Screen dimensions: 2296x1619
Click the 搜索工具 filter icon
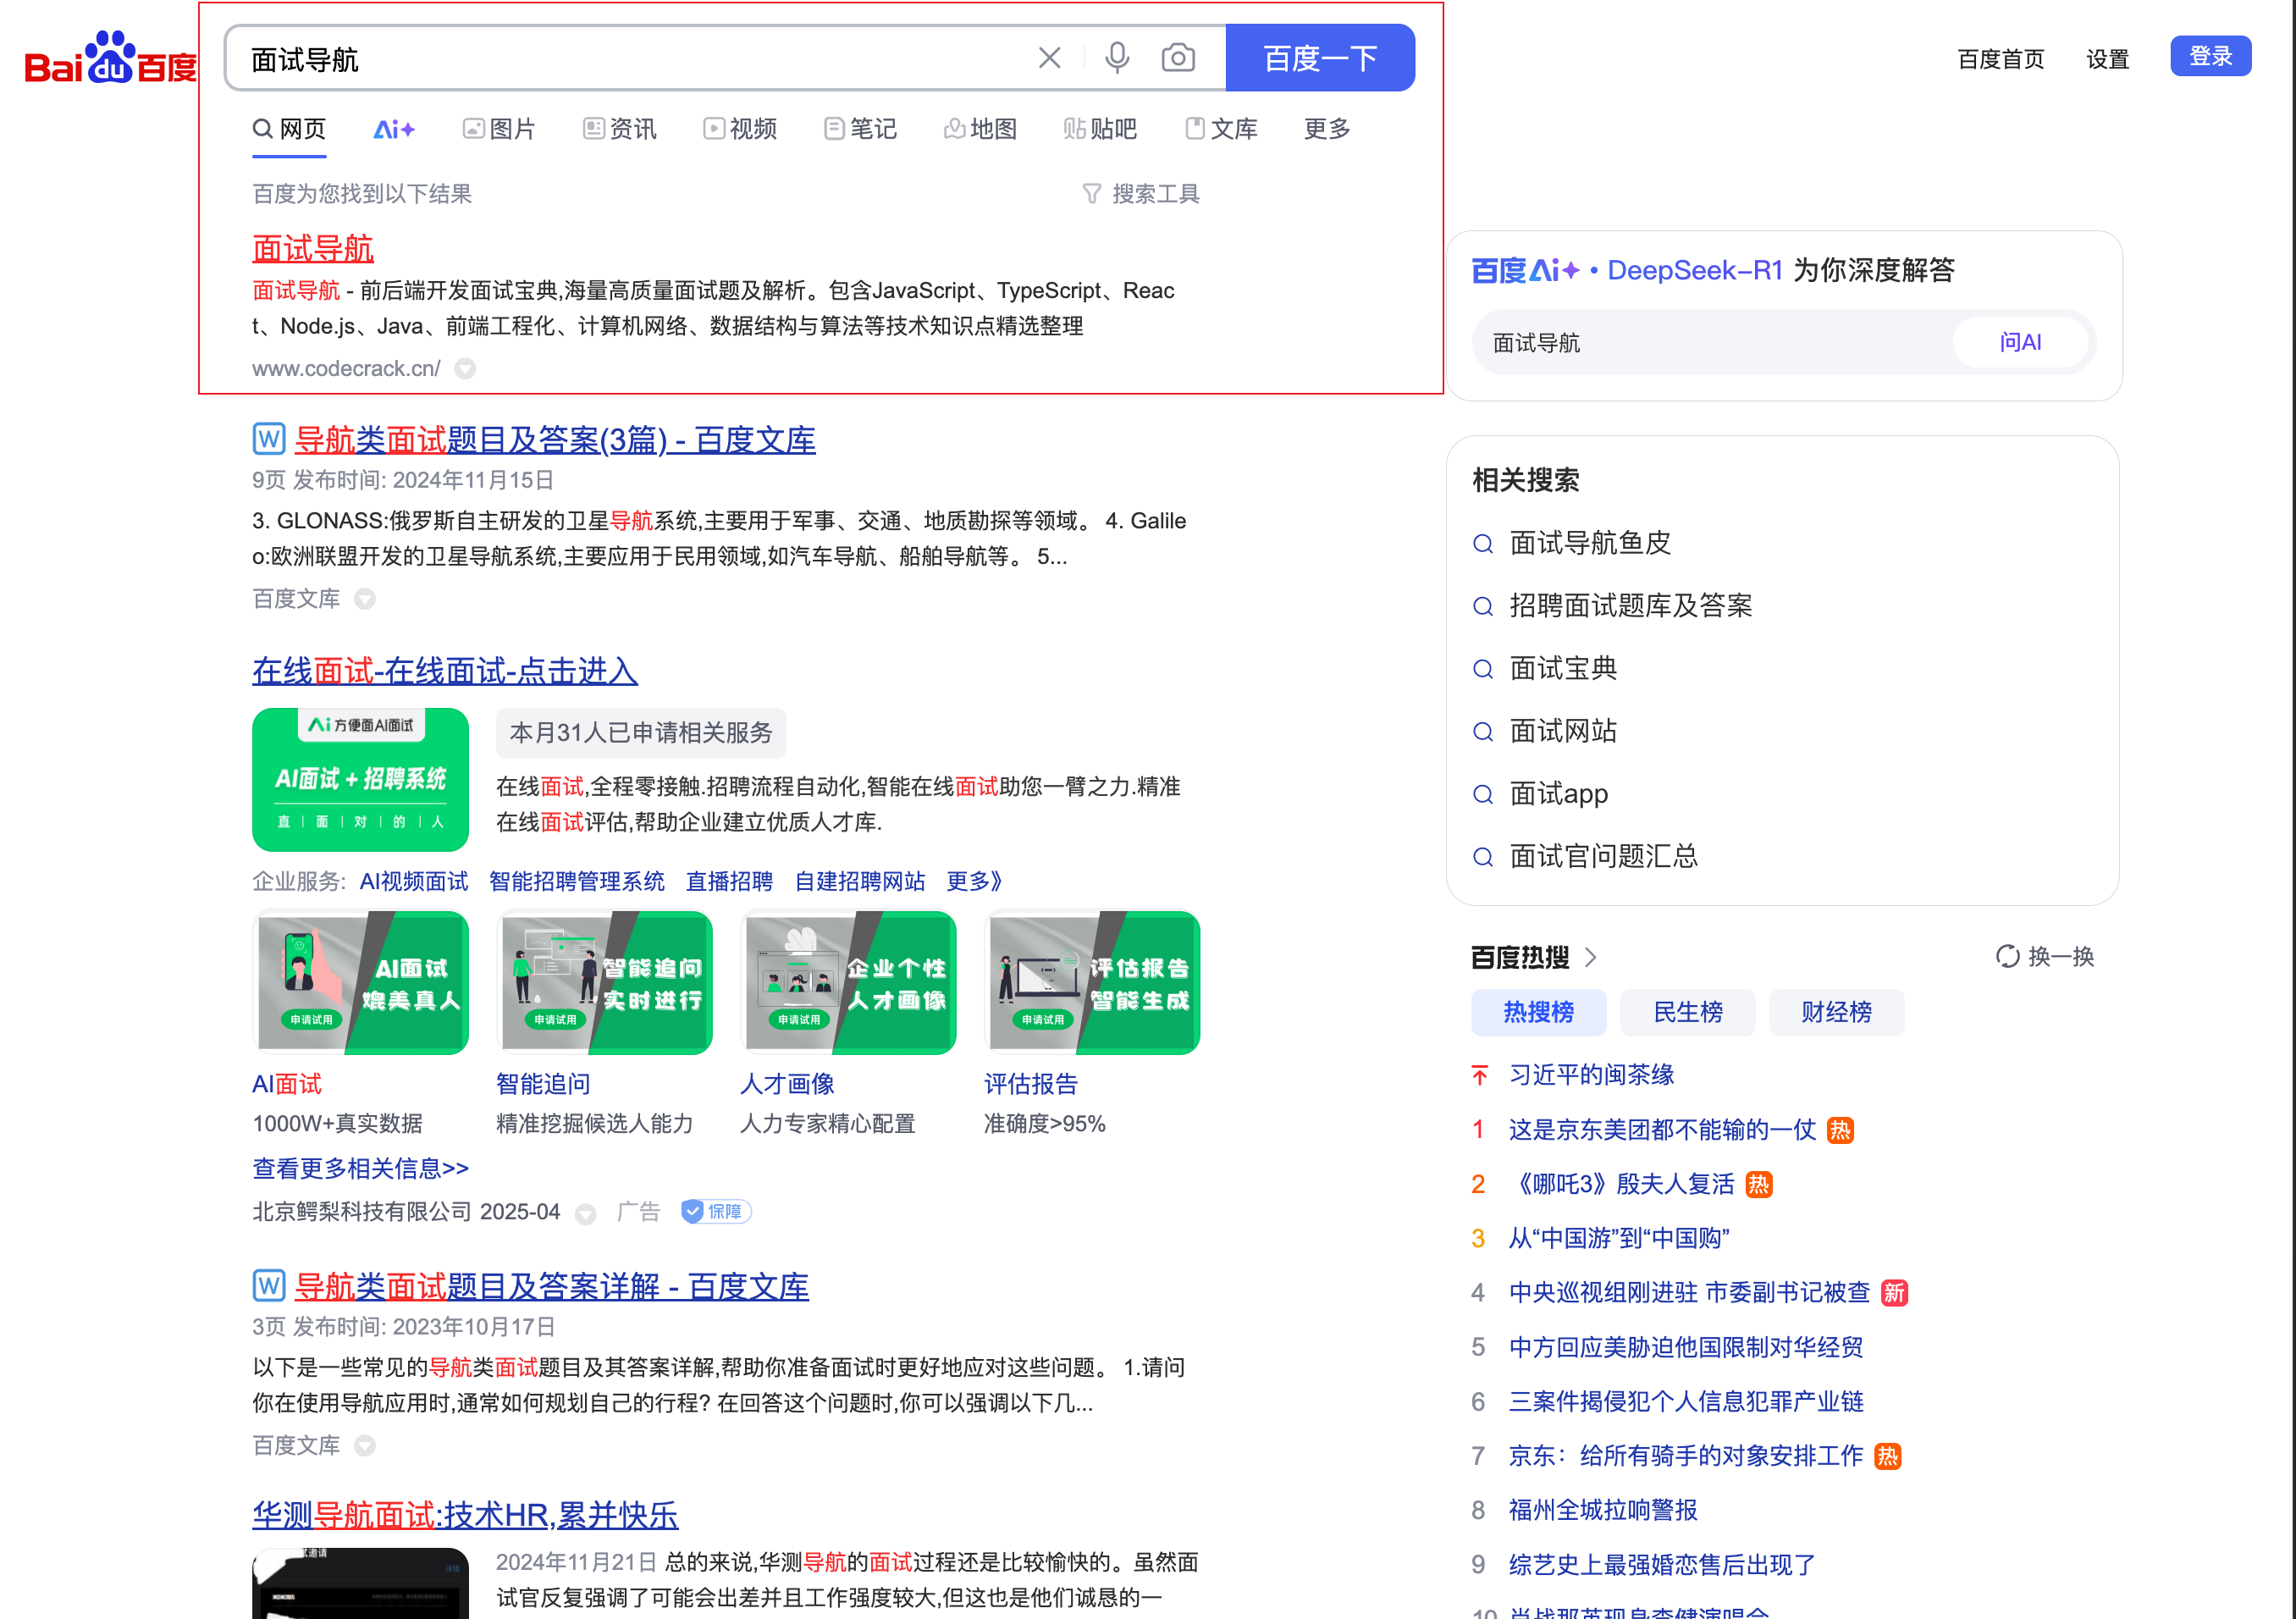tap(1091, 194)
